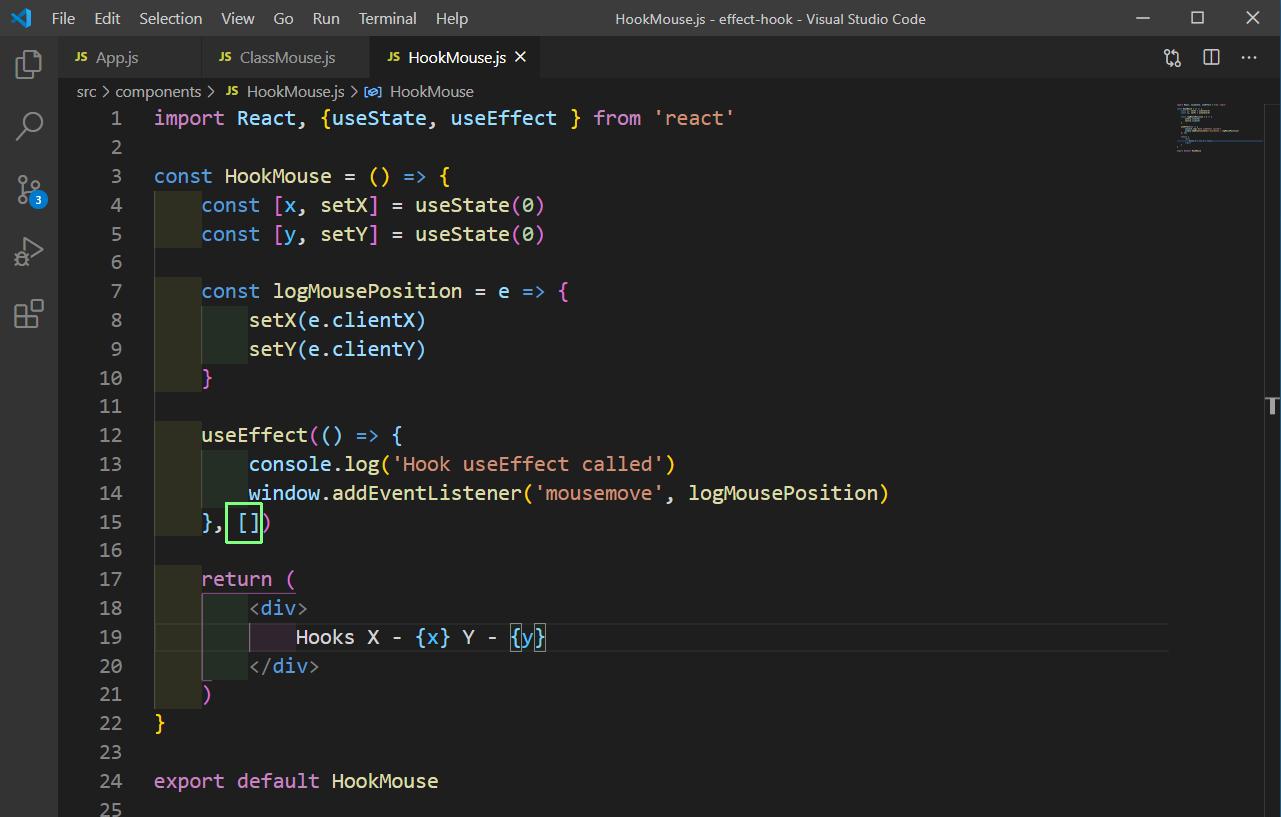Open the Terminal menu
The width and height of the screenshot is (1281, 817).
tap(388, 19)
